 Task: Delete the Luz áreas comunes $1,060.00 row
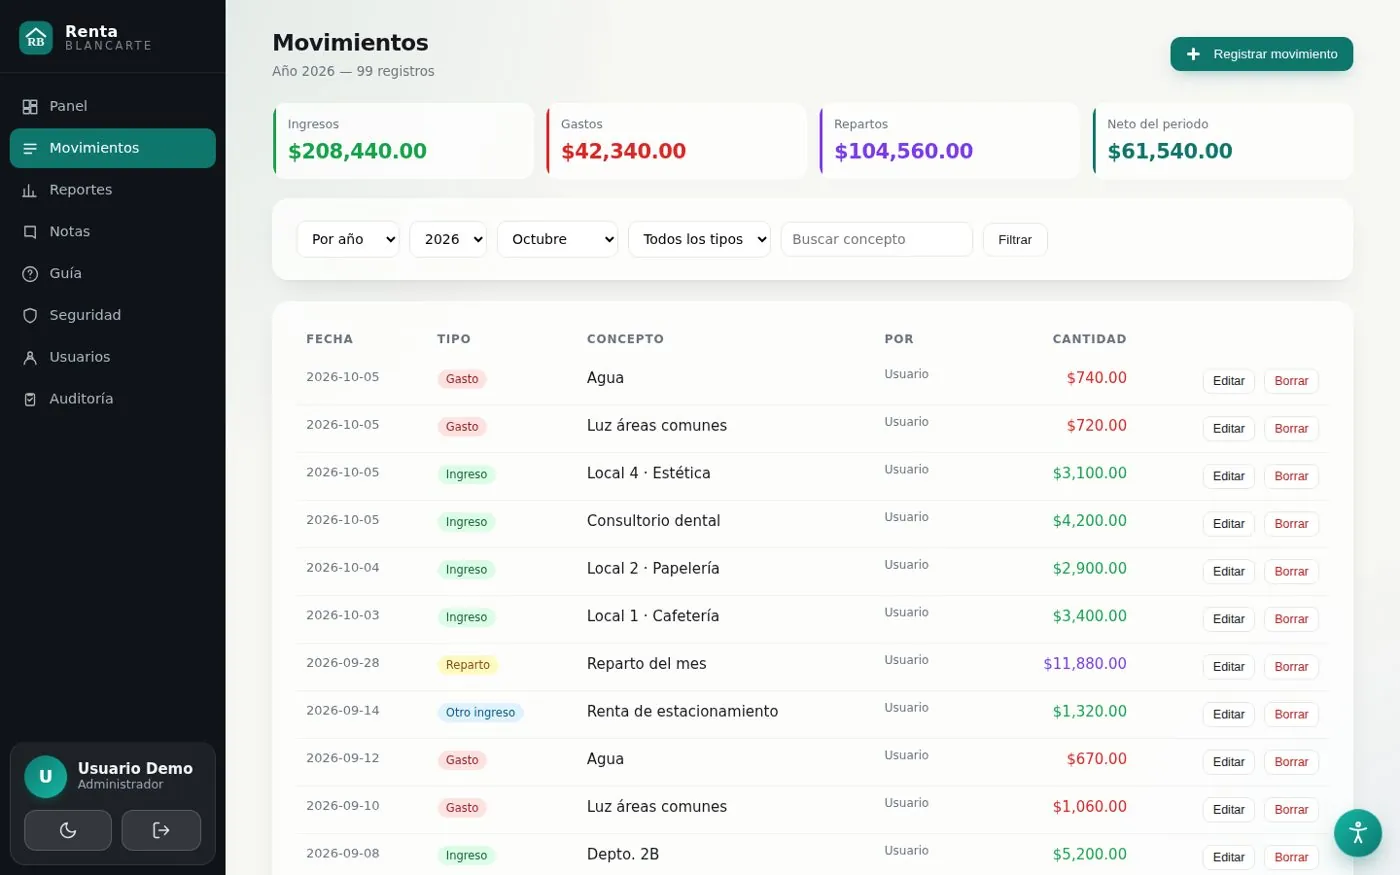1291,810
